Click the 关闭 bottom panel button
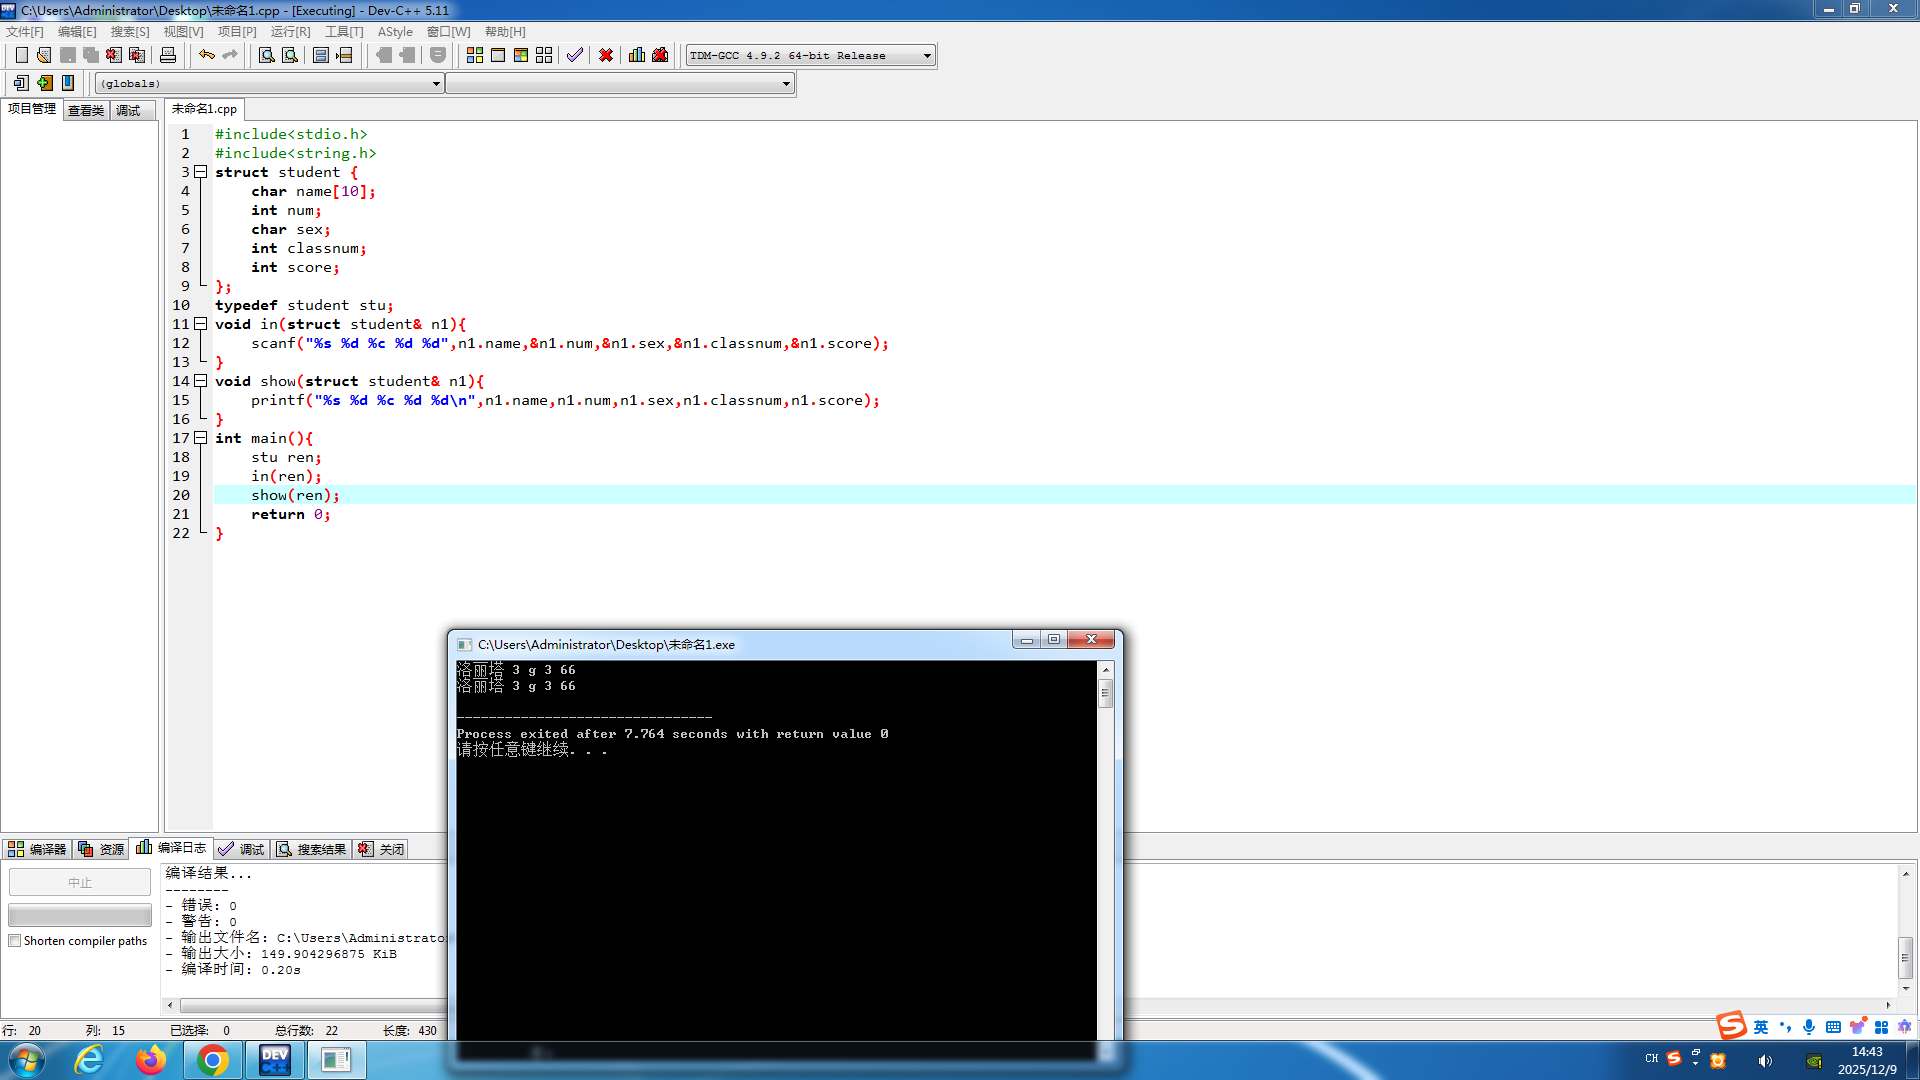 (382, 849)
